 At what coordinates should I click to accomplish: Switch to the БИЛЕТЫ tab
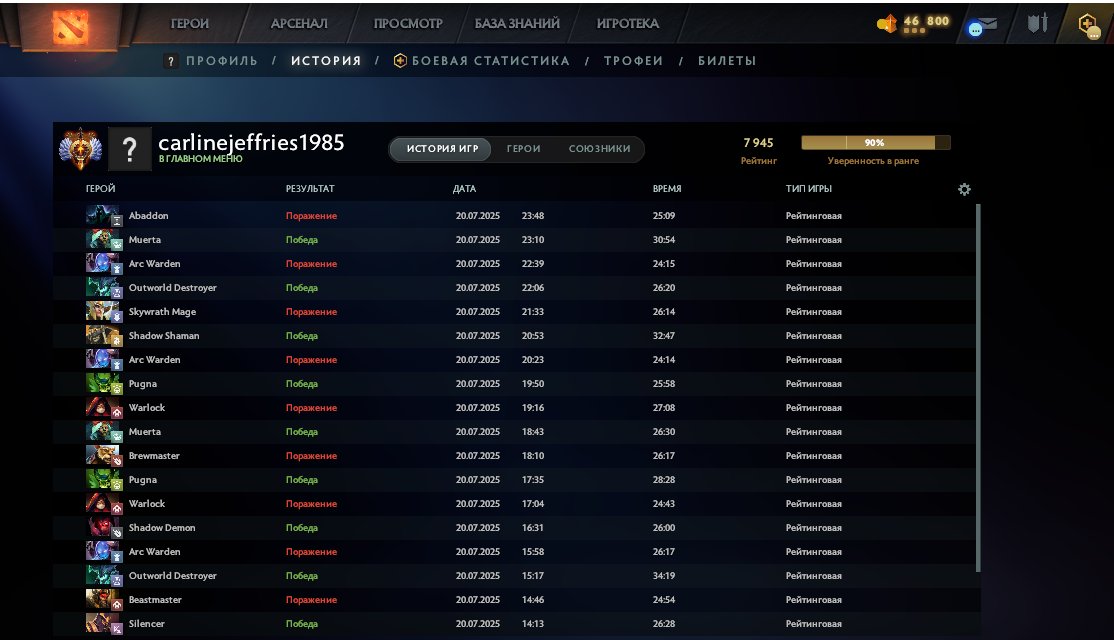(727, 61)
